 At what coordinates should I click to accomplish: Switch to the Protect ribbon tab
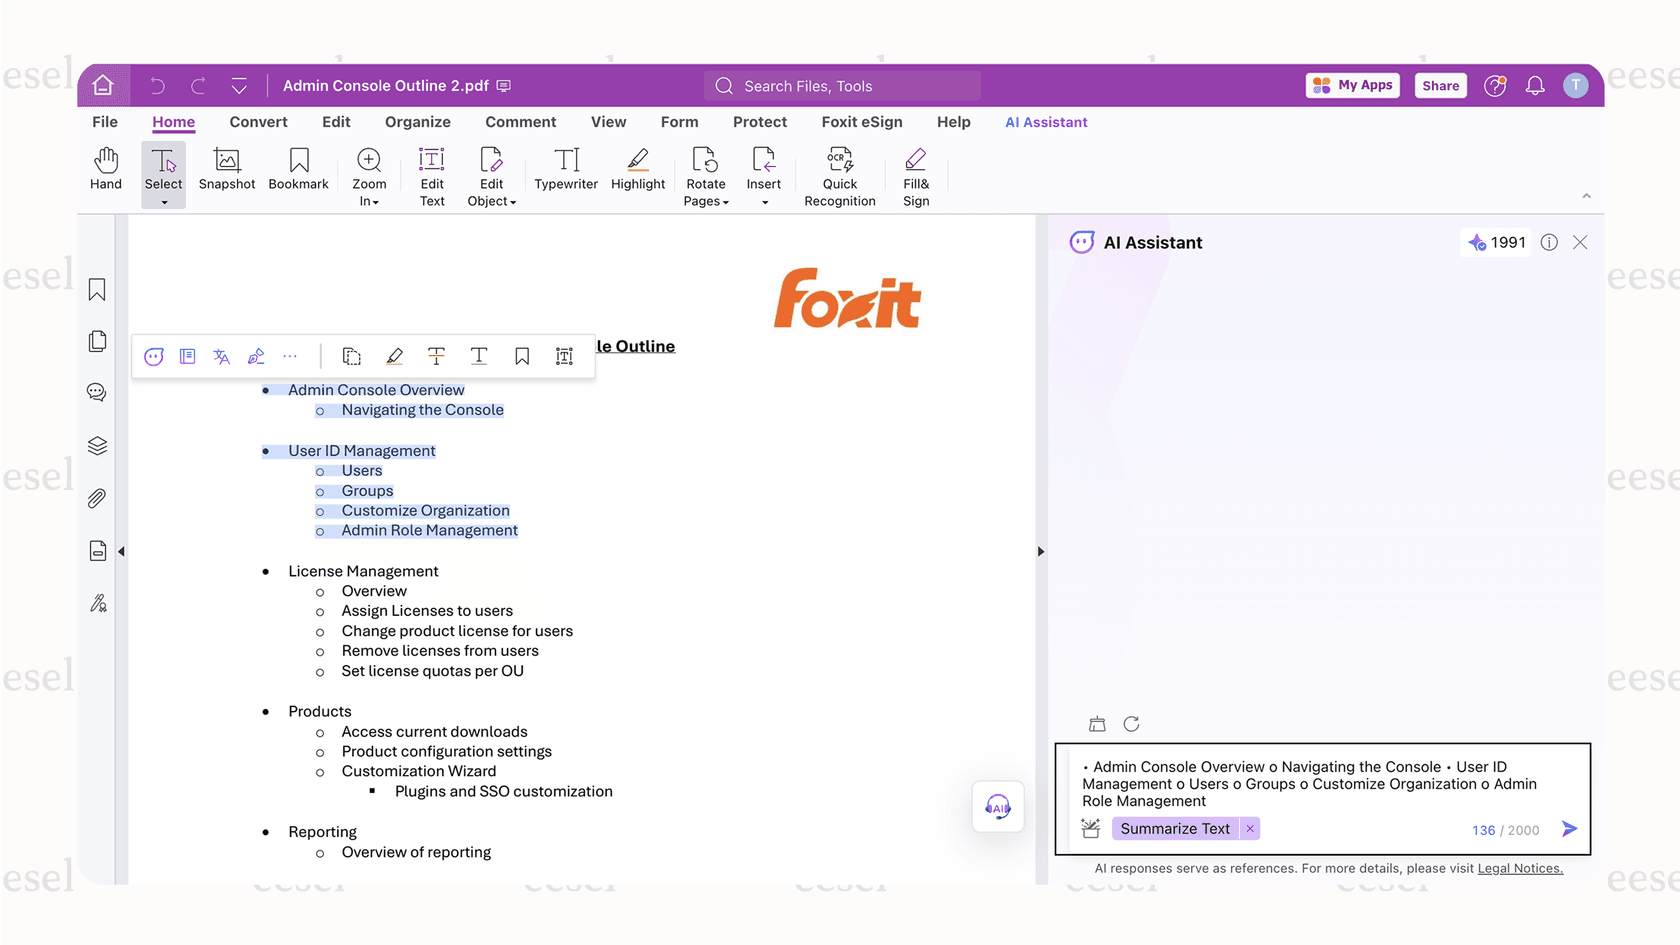(x=760, y=122)
